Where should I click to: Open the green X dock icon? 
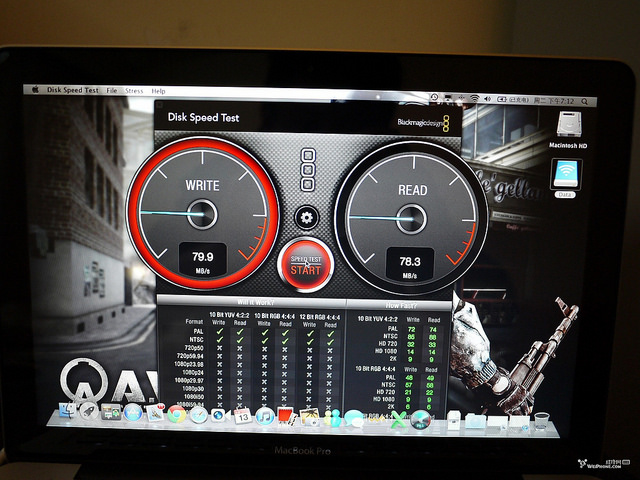click(x=398, y=420)
